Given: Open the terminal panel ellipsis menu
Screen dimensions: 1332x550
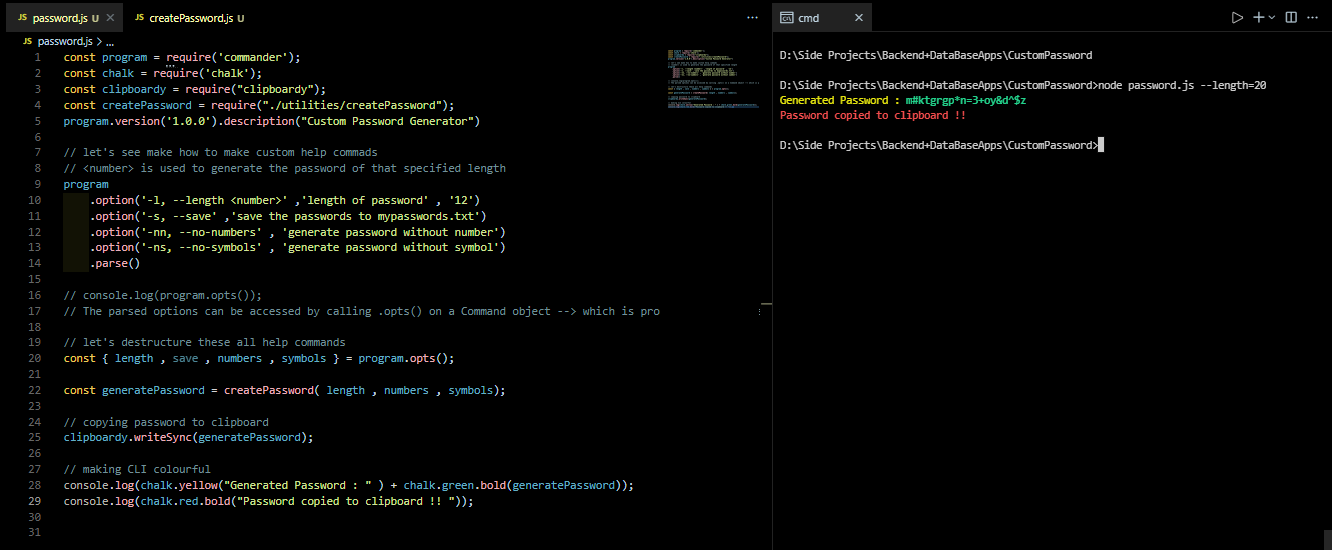Looking at the screenshot, I should (1314, 18).
